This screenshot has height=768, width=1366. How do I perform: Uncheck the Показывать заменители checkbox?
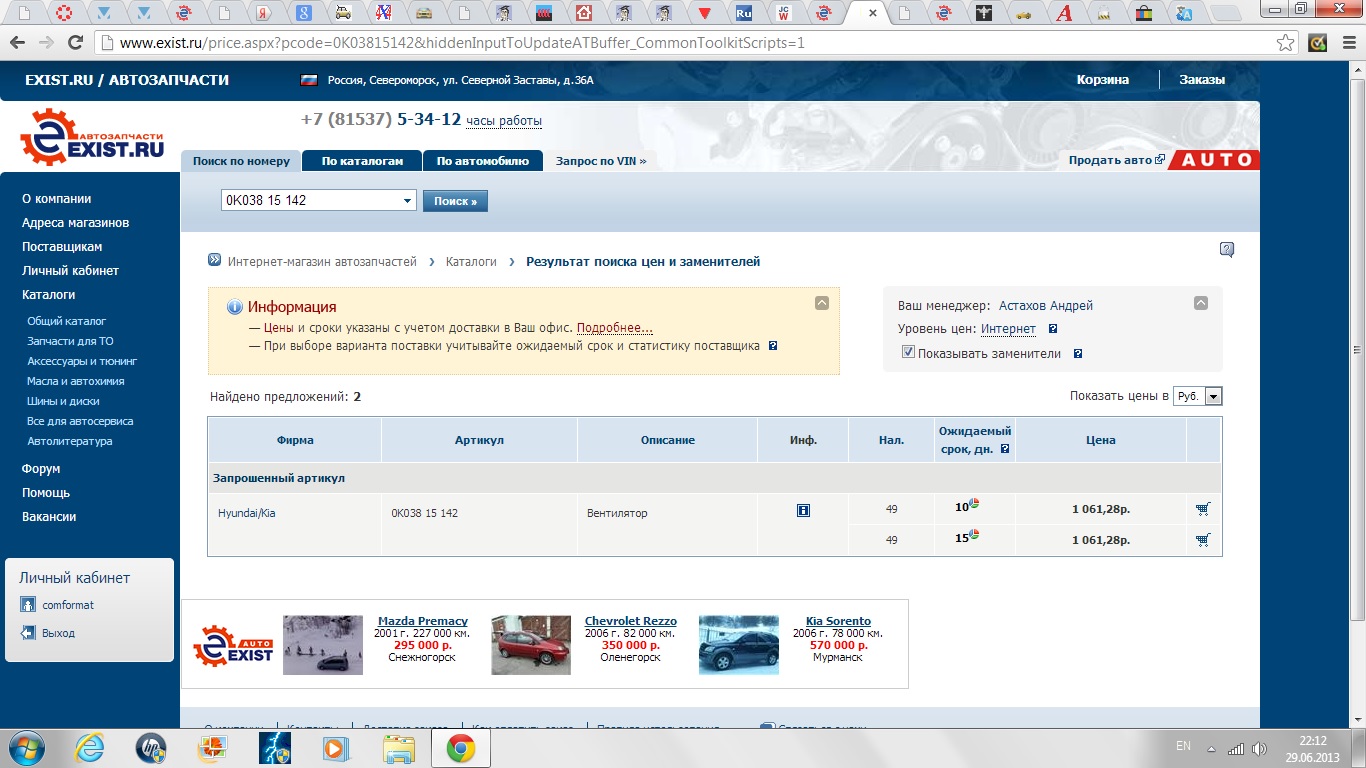[x=908, y=352]
